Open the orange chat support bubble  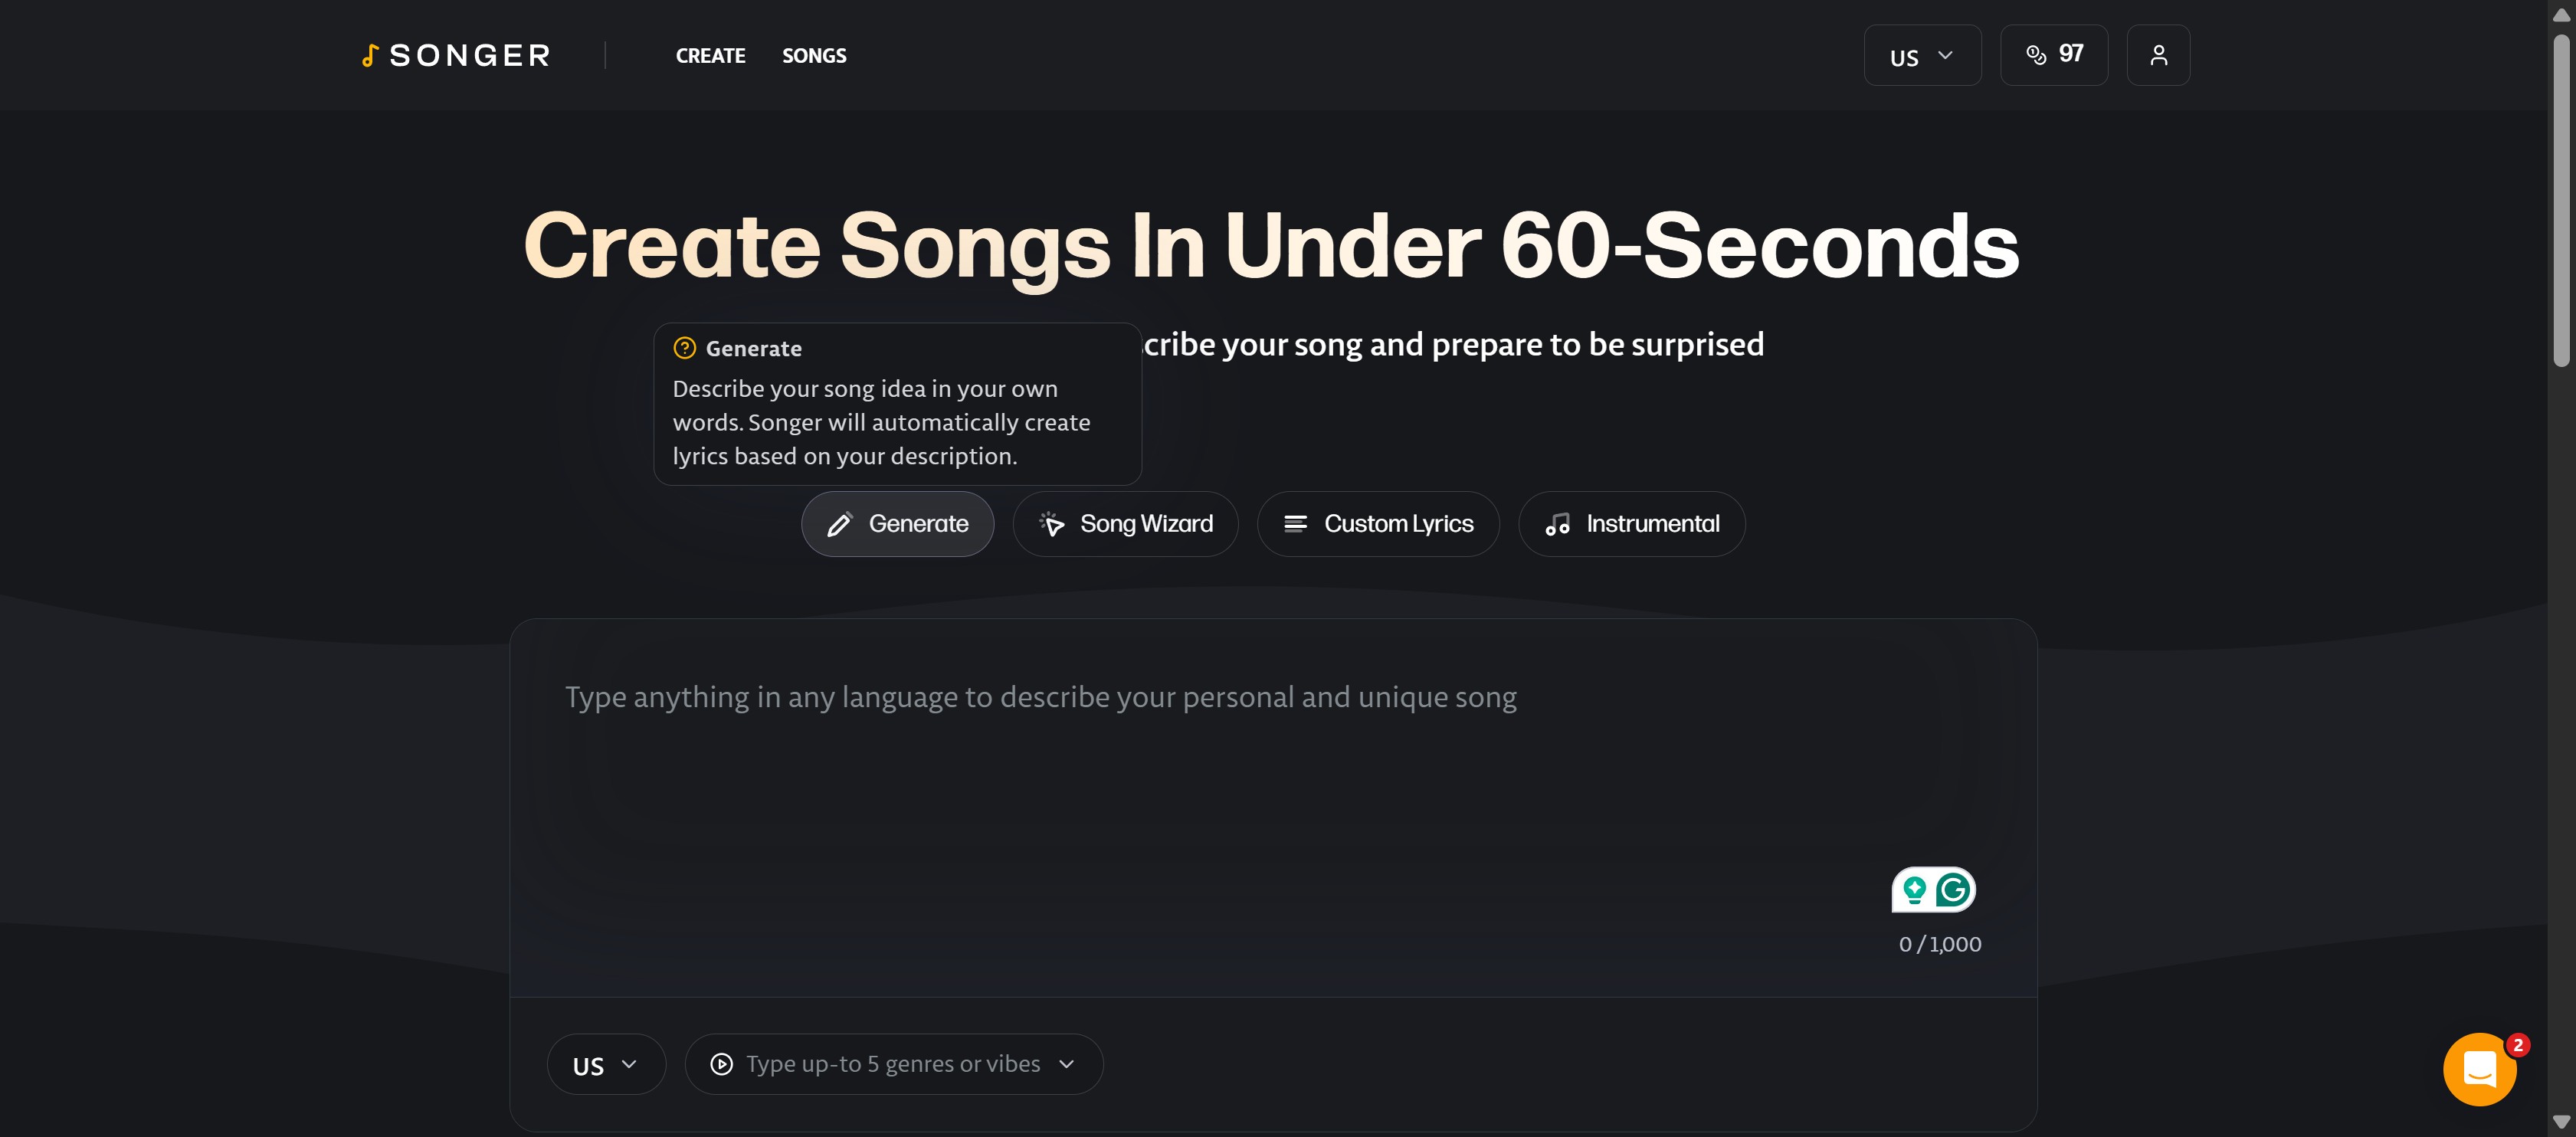[2479, 1069]
